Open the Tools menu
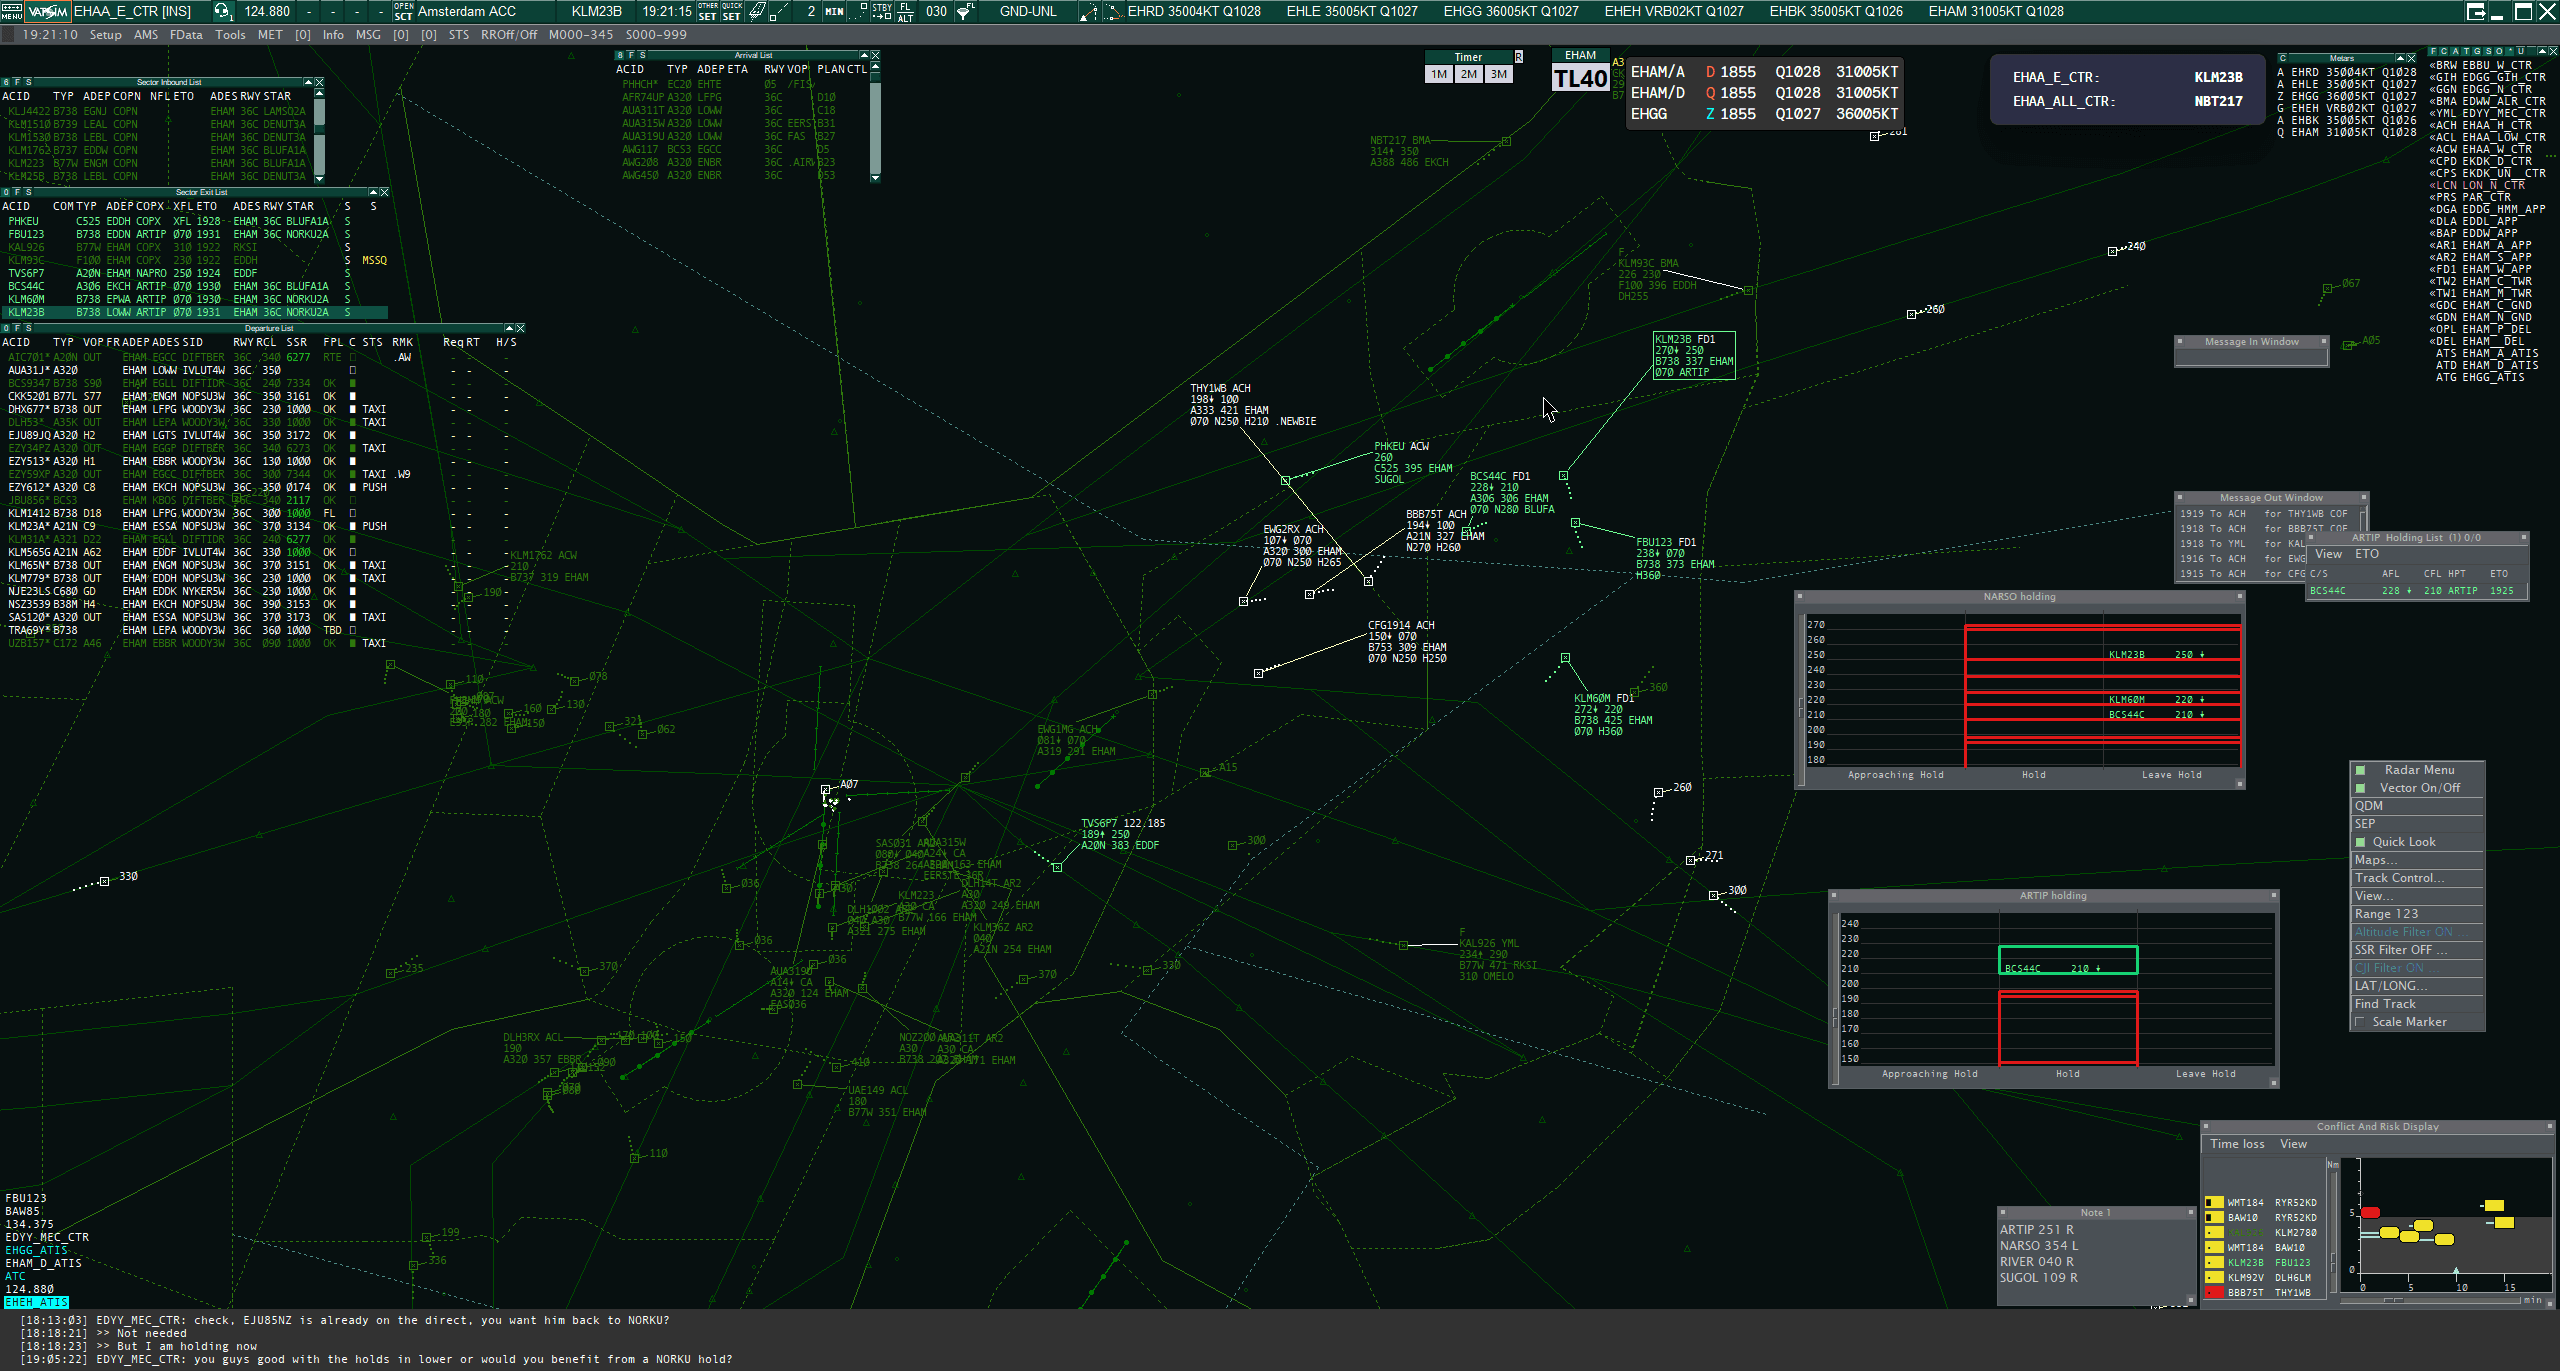The width and height of the screenshot is (2560, 1371). pos(230,35)
